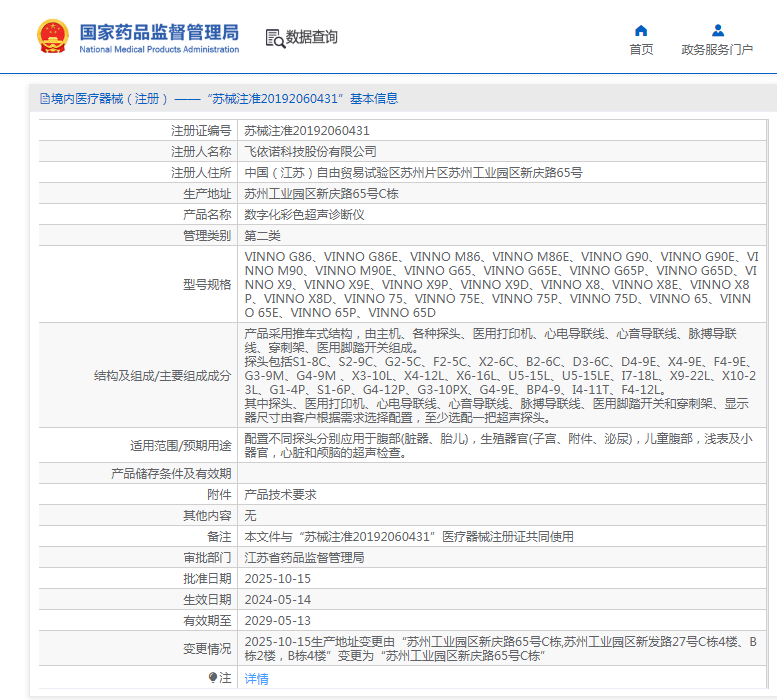Click the 首页 house icon

(x=641, y=30)
